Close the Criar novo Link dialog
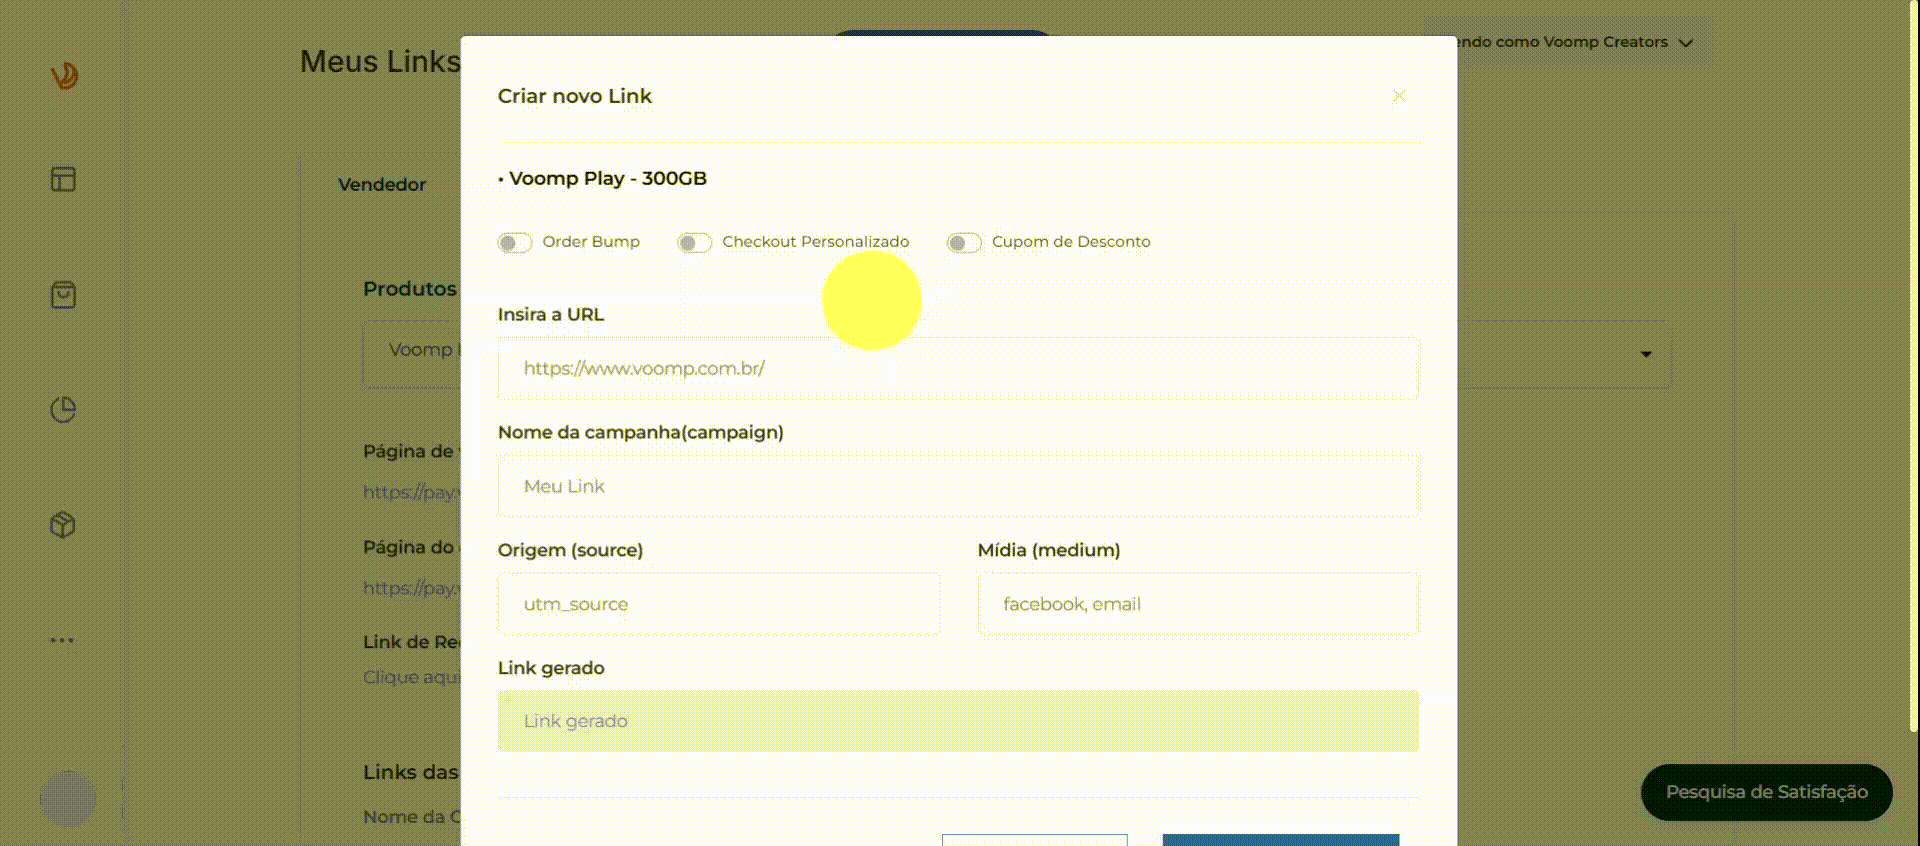 [1399, 96]
